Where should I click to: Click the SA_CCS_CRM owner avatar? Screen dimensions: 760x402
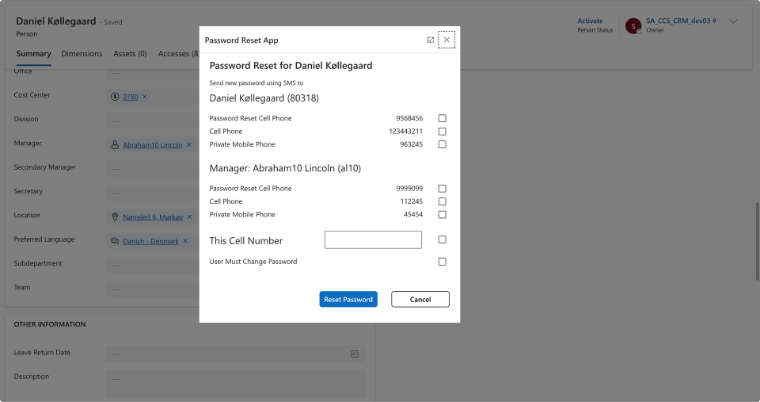coord(633,26)
